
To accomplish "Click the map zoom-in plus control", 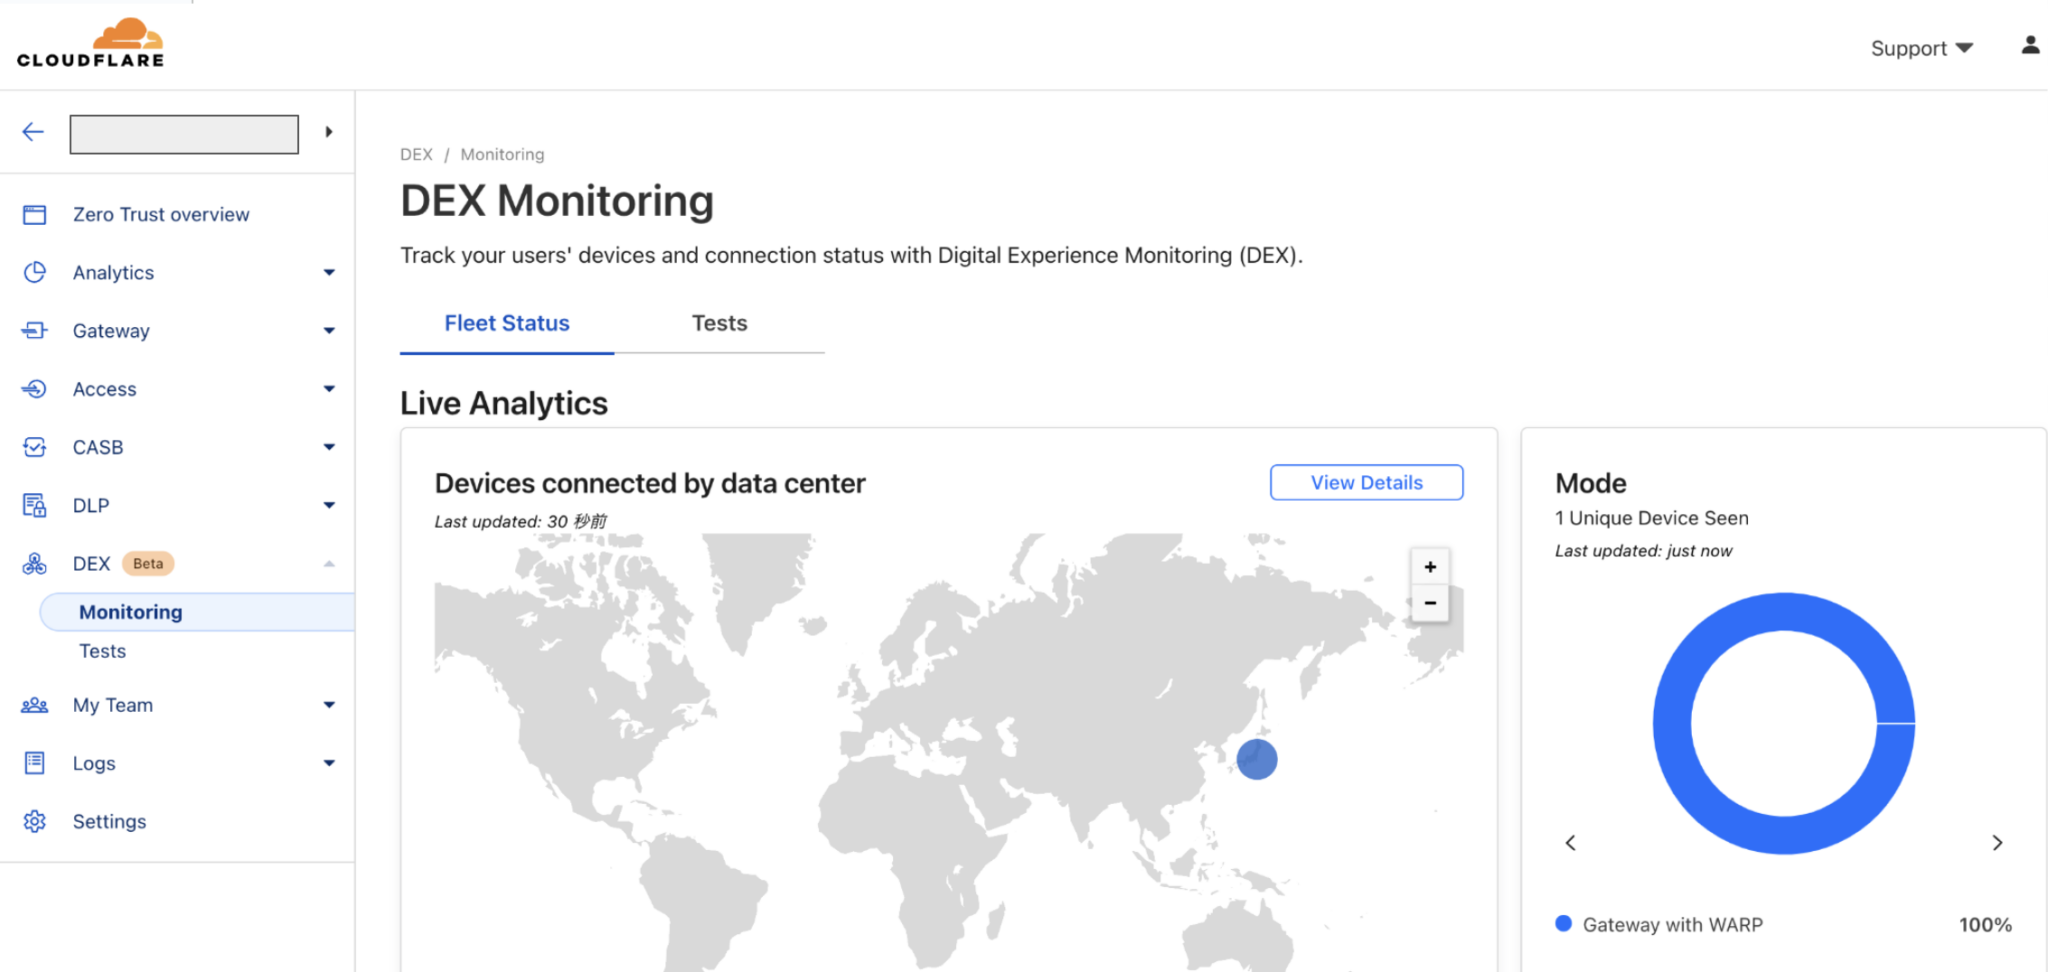I will click(1430, 566).
